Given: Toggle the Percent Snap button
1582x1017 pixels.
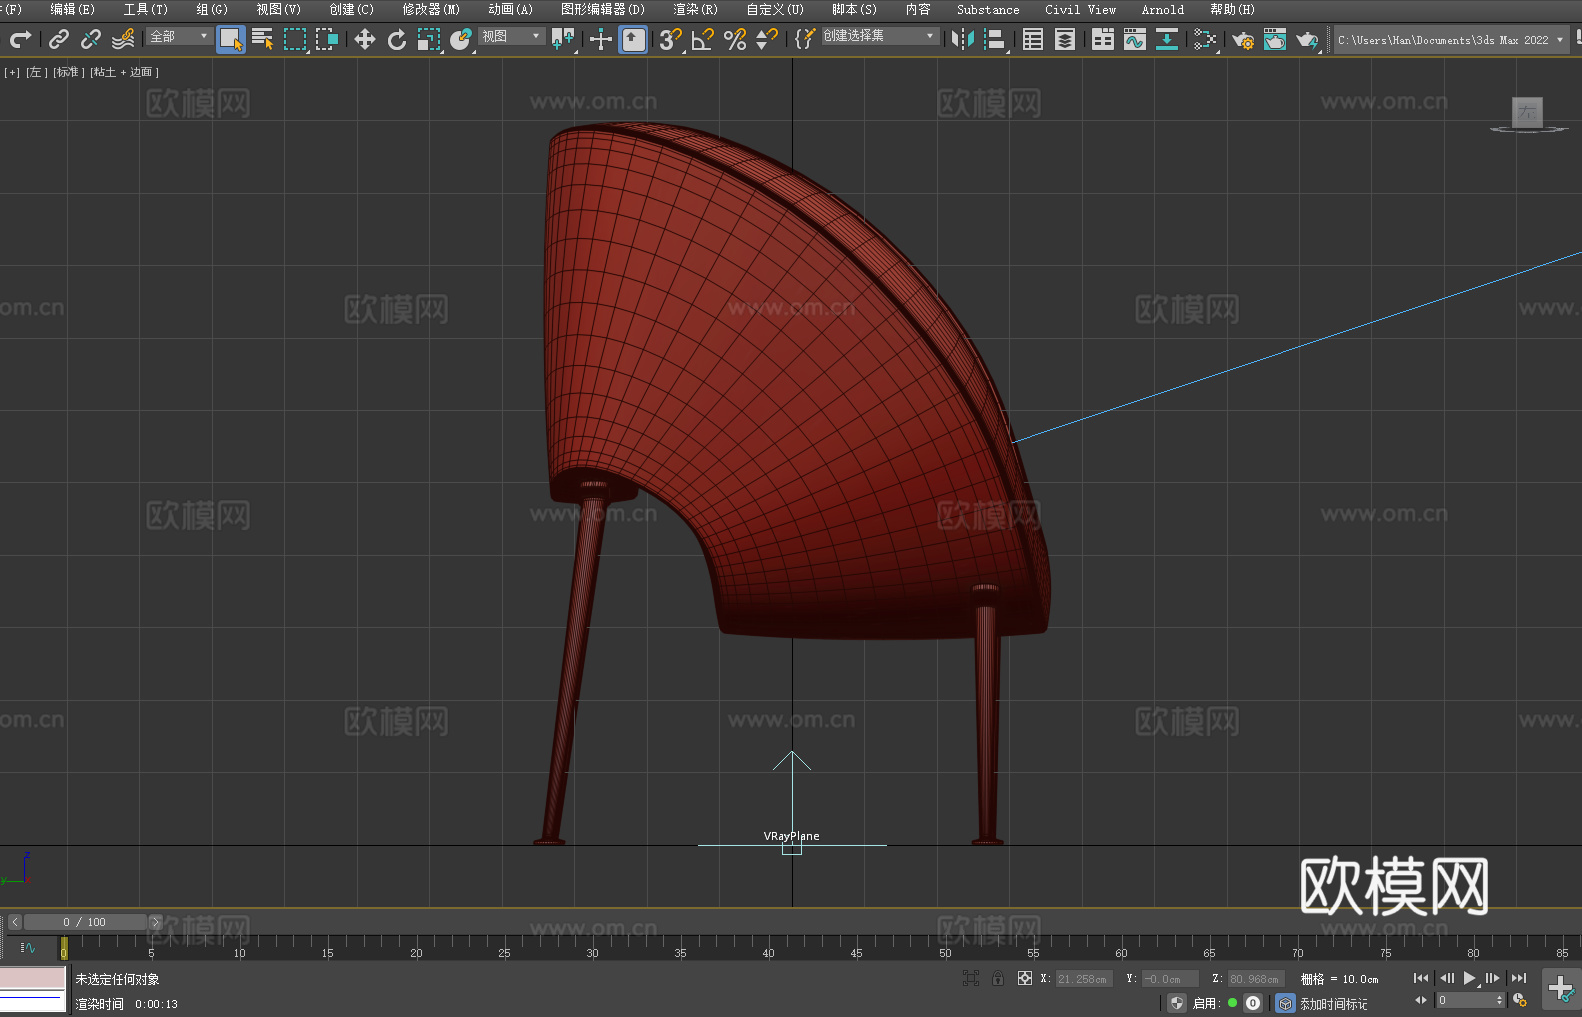Looking at the screenshot, I should 735,39.
